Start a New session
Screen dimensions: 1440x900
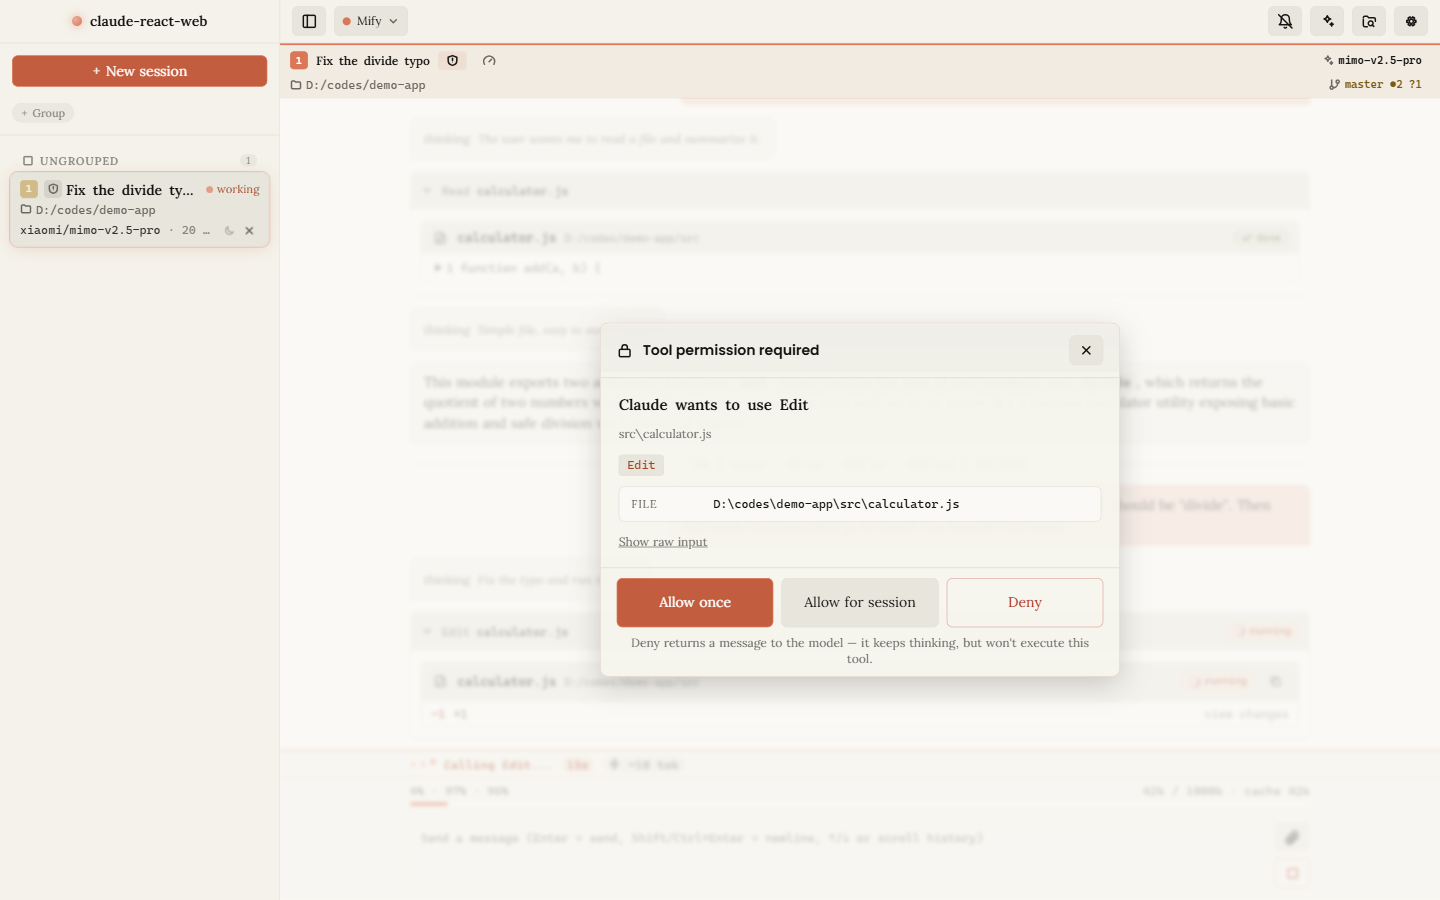139,71
